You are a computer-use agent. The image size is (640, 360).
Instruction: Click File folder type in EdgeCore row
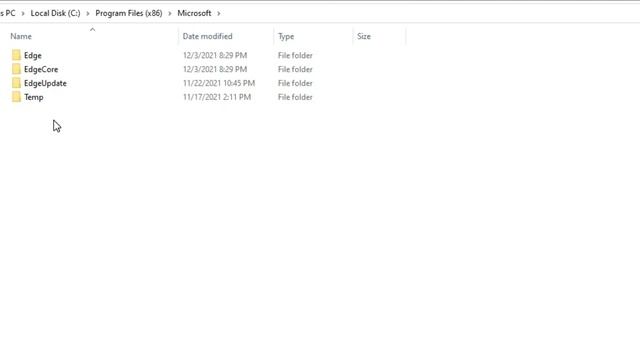coord(295,69)
